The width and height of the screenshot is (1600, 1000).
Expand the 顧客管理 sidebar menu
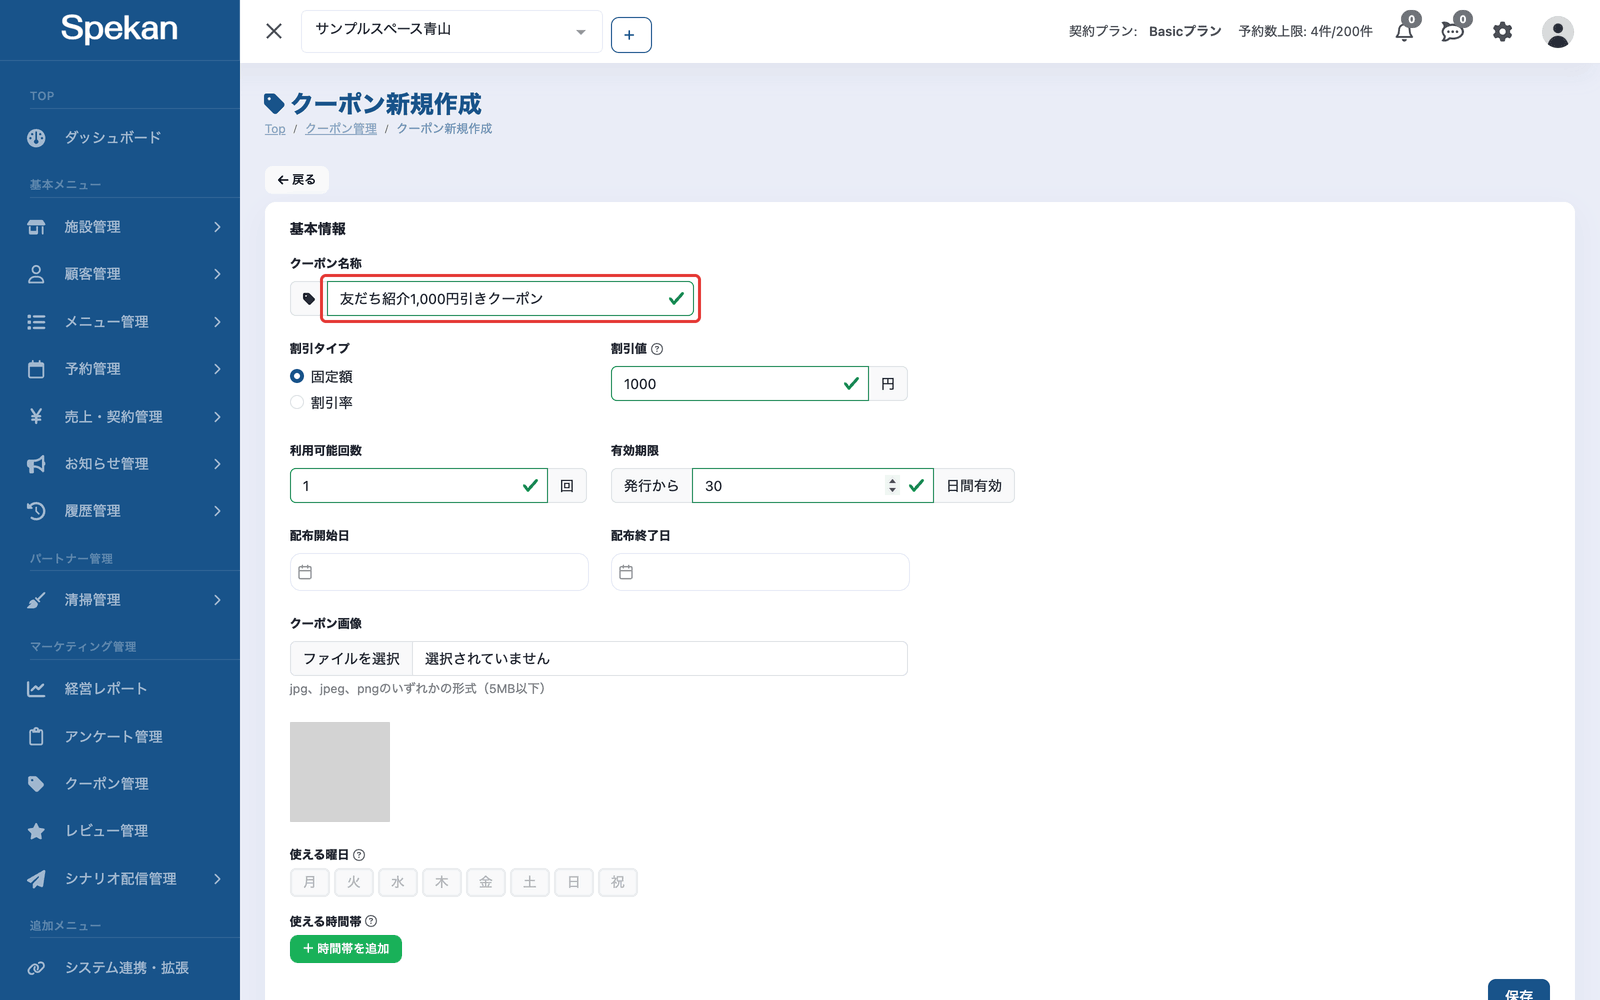120,274
